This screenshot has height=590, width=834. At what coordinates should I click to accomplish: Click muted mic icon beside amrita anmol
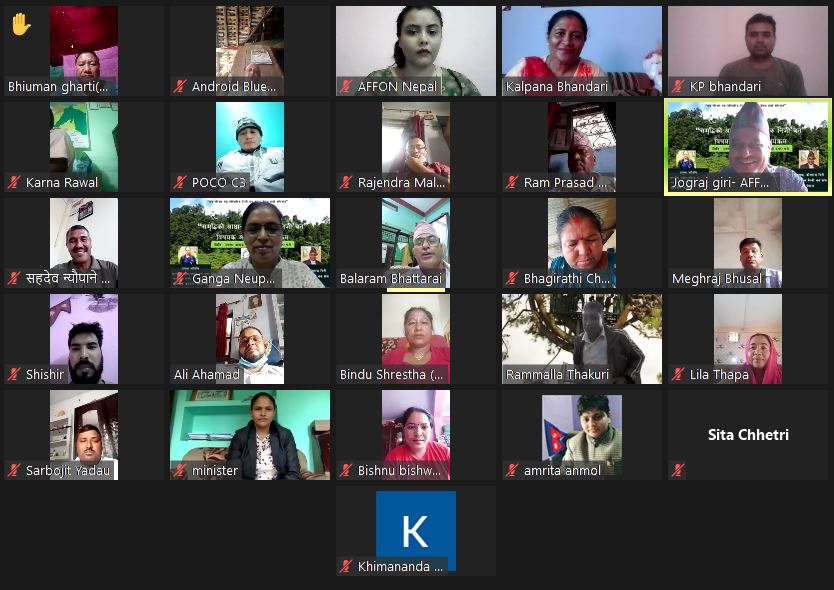pos(512,470)
